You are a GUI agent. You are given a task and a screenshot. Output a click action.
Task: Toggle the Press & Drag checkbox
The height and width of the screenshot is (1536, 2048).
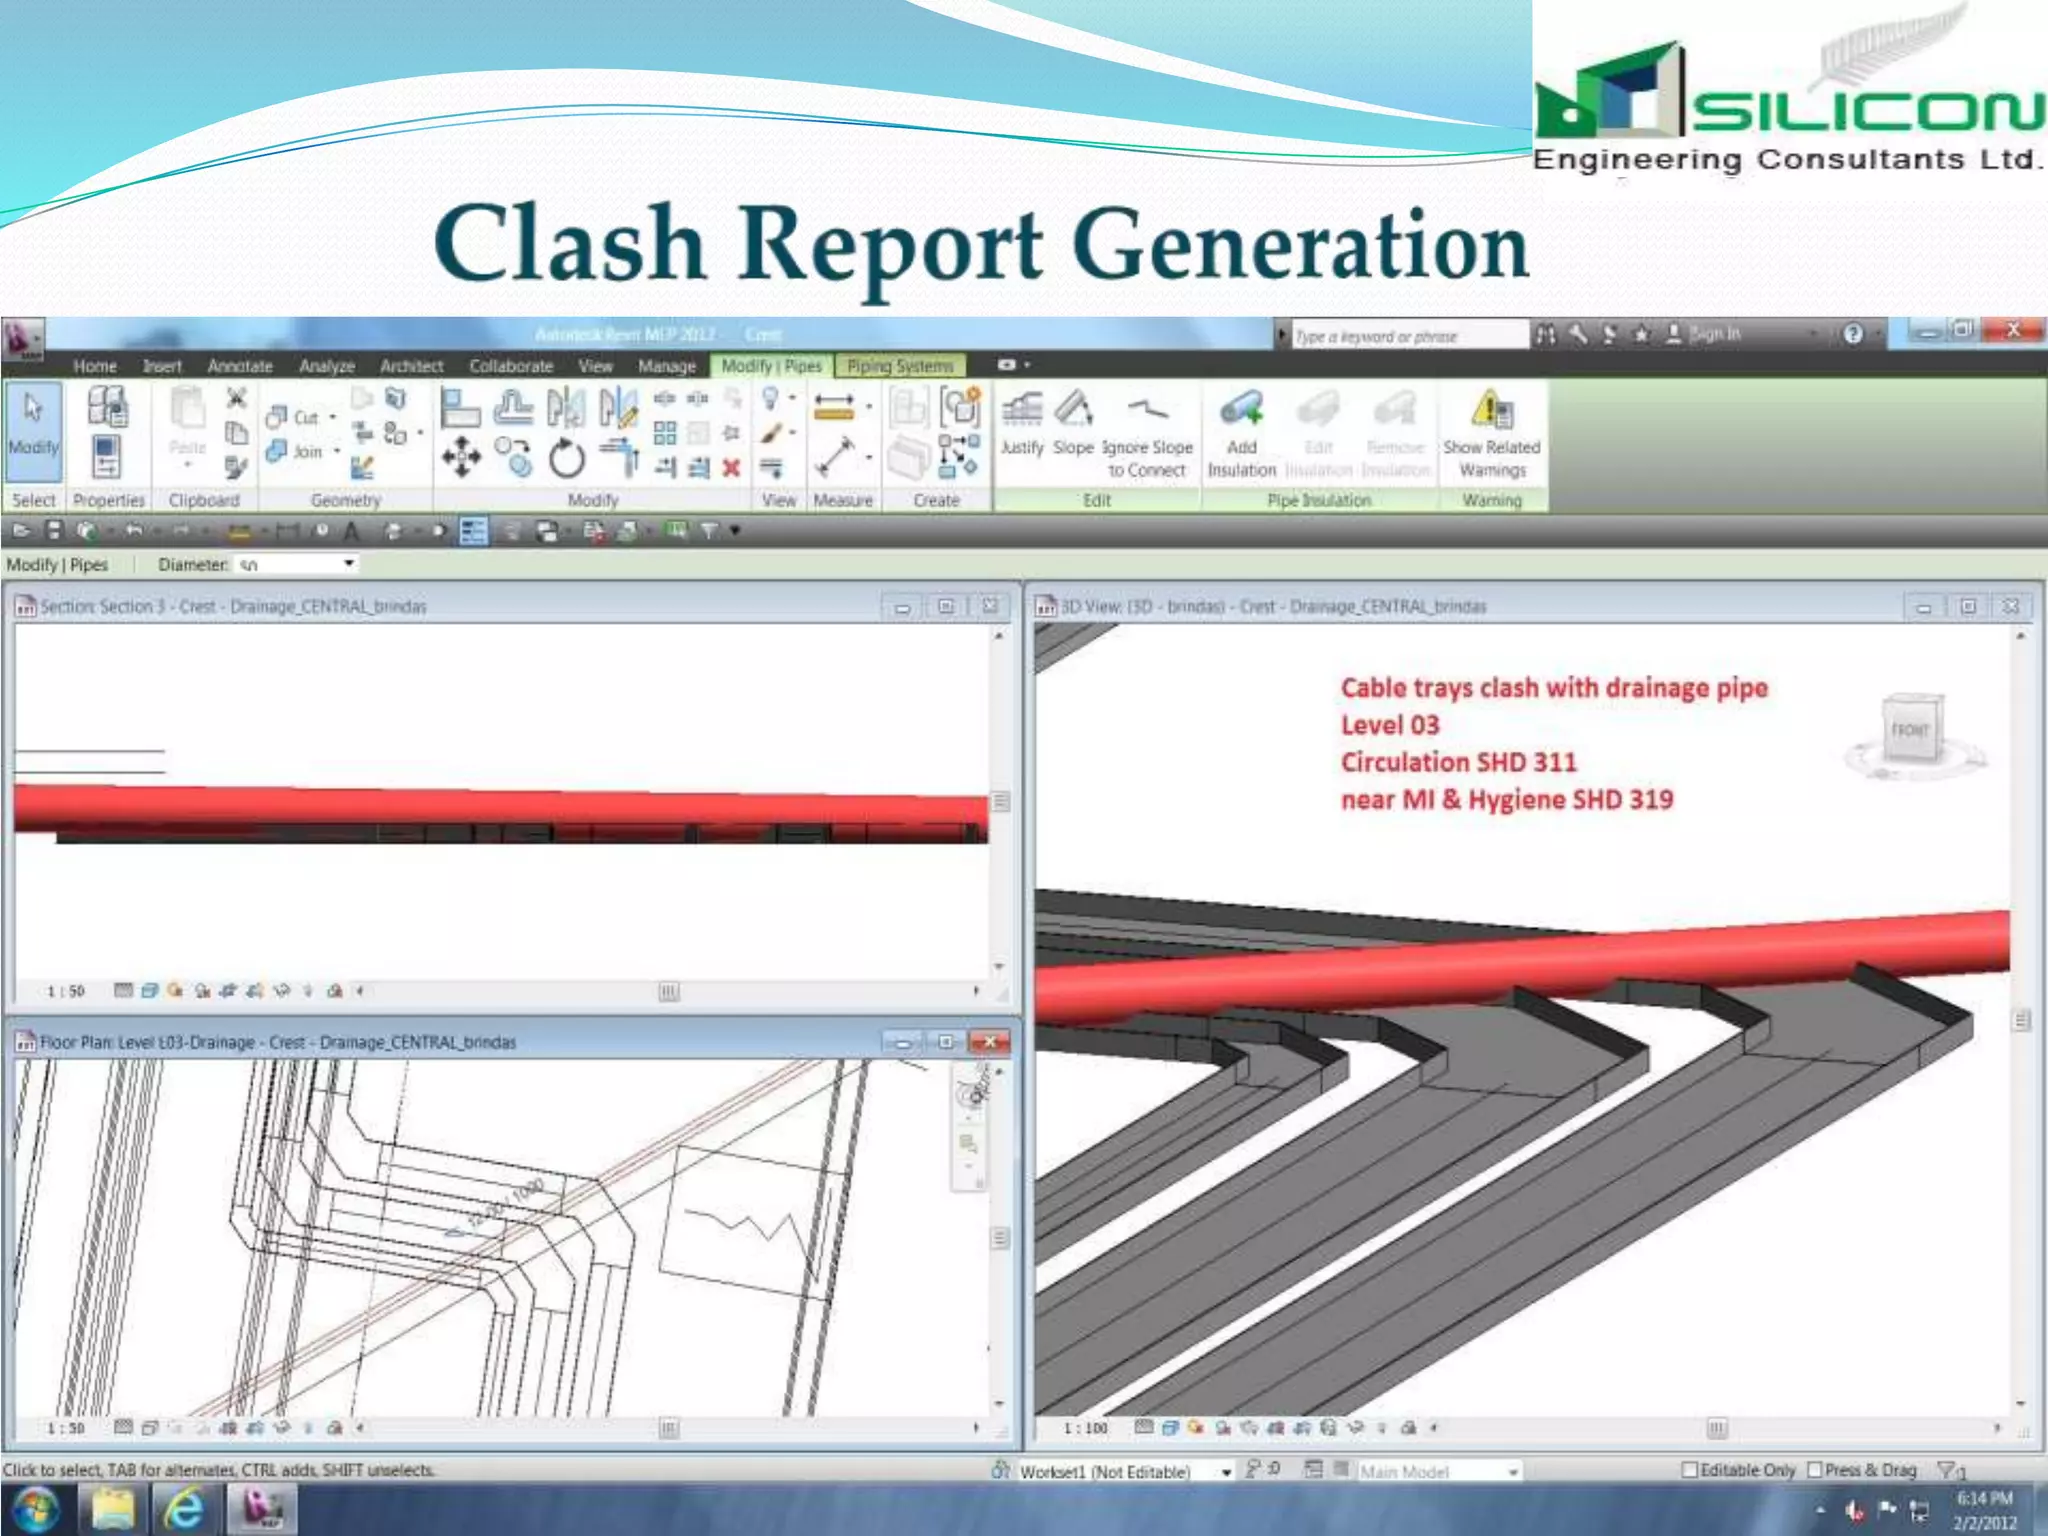click(1815, 1470)
